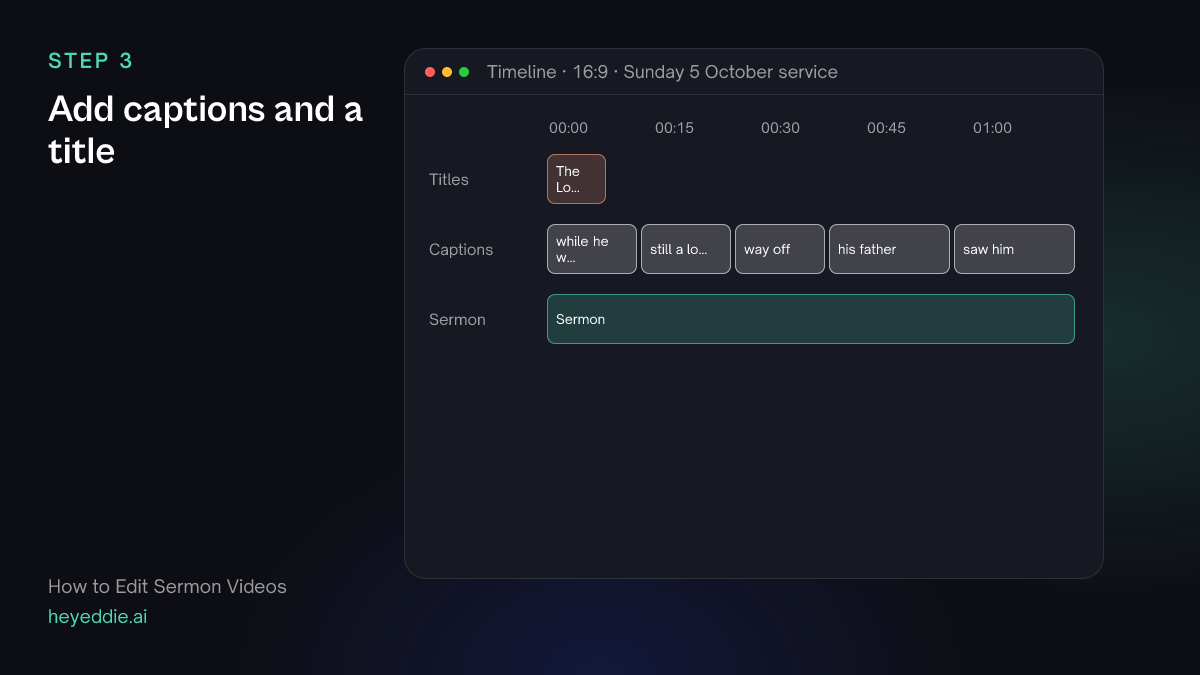The width and height of the screenshot is (1200, 675).
Task: Select the 'his father' caption clip
Action: 889,249
